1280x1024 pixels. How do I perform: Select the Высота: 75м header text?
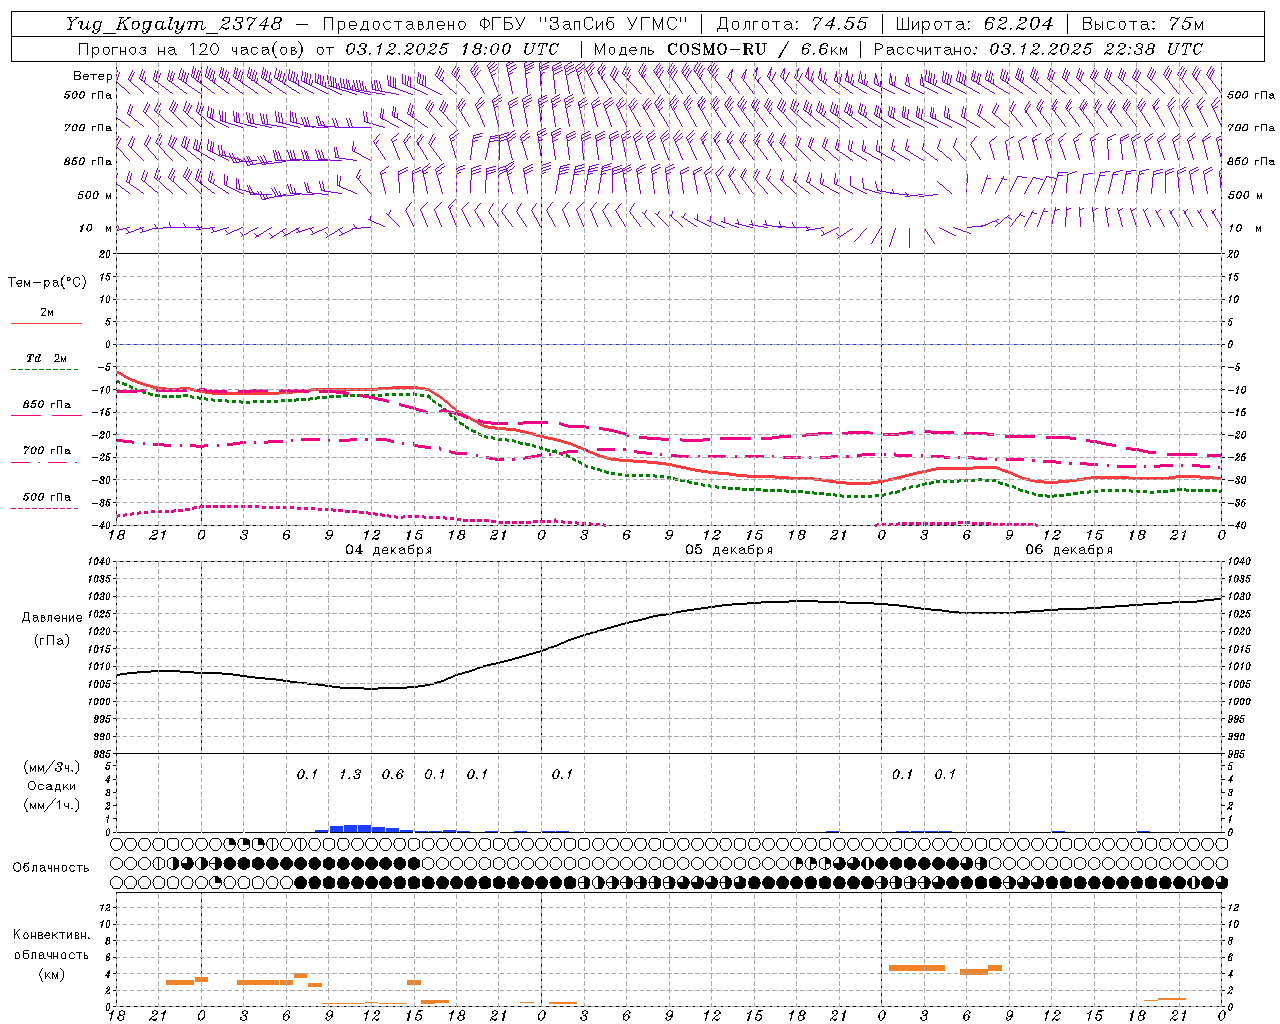(1143, 24)
